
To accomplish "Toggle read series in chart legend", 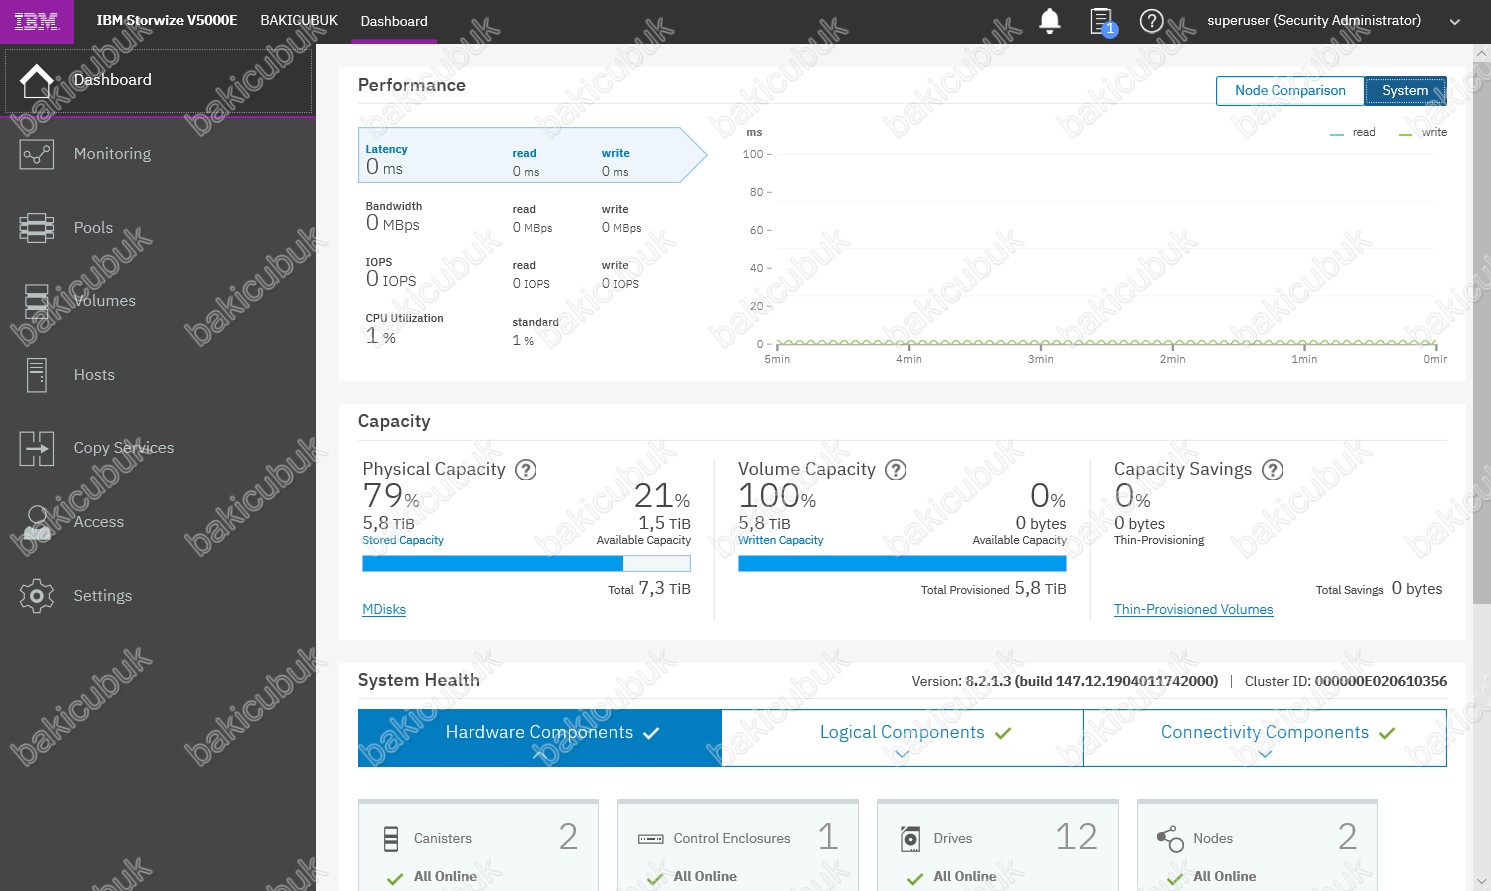I will click(1353, 133).
